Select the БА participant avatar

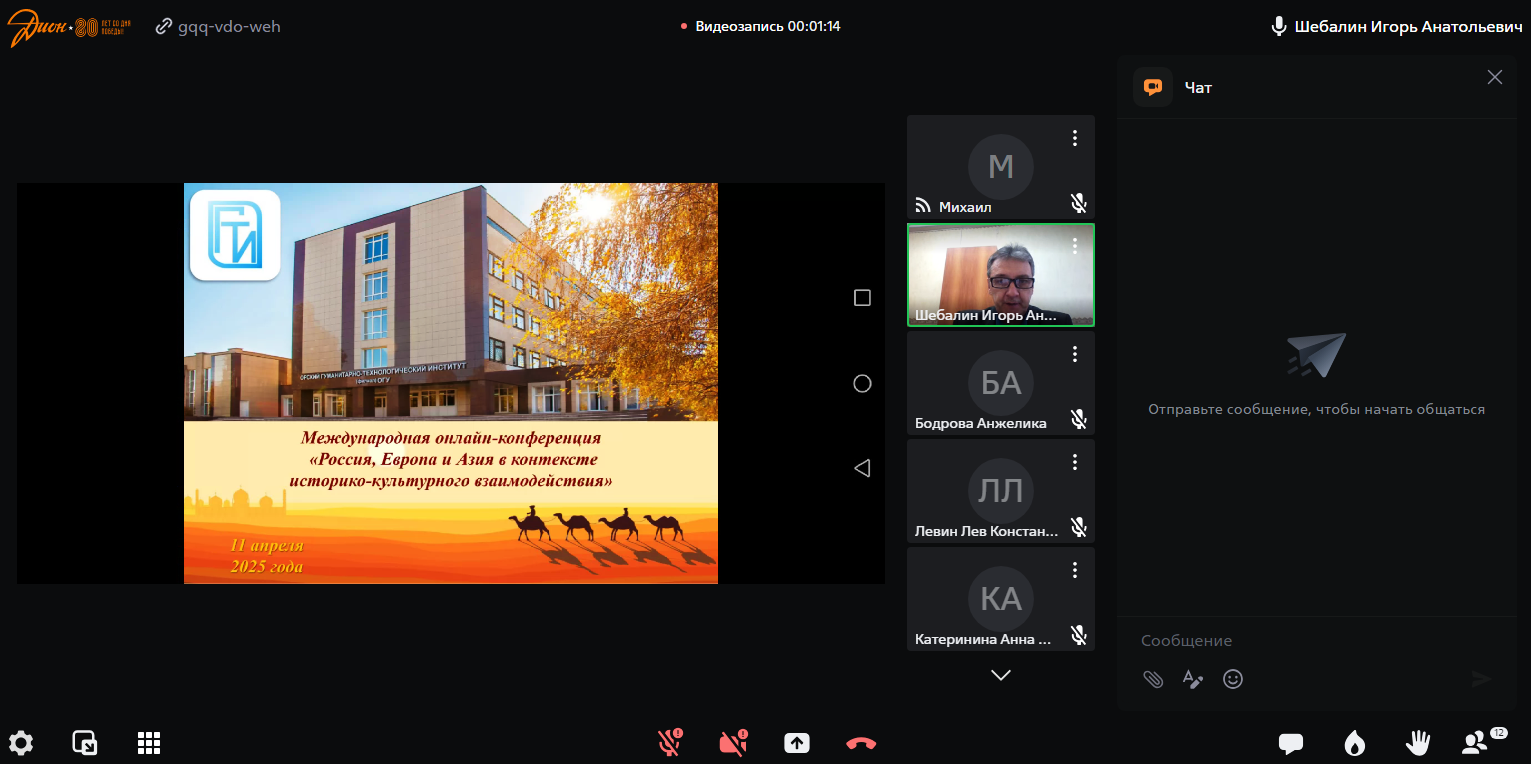pos(1001,383)
